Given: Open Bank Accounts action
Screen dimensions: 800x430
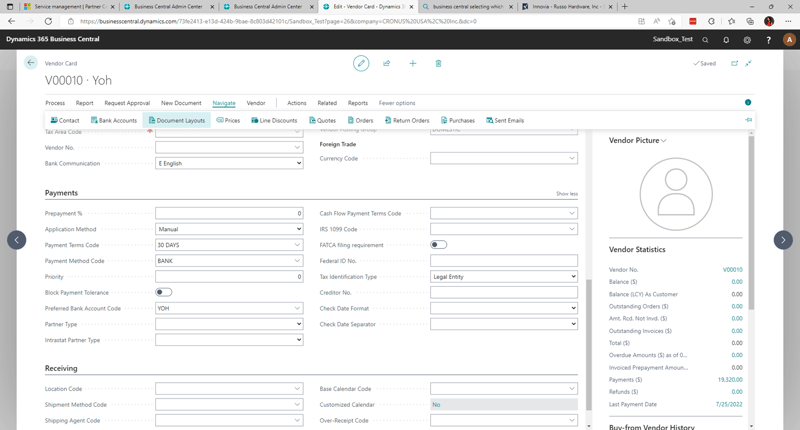Looking at the screenshot, I should click(114, 120).
